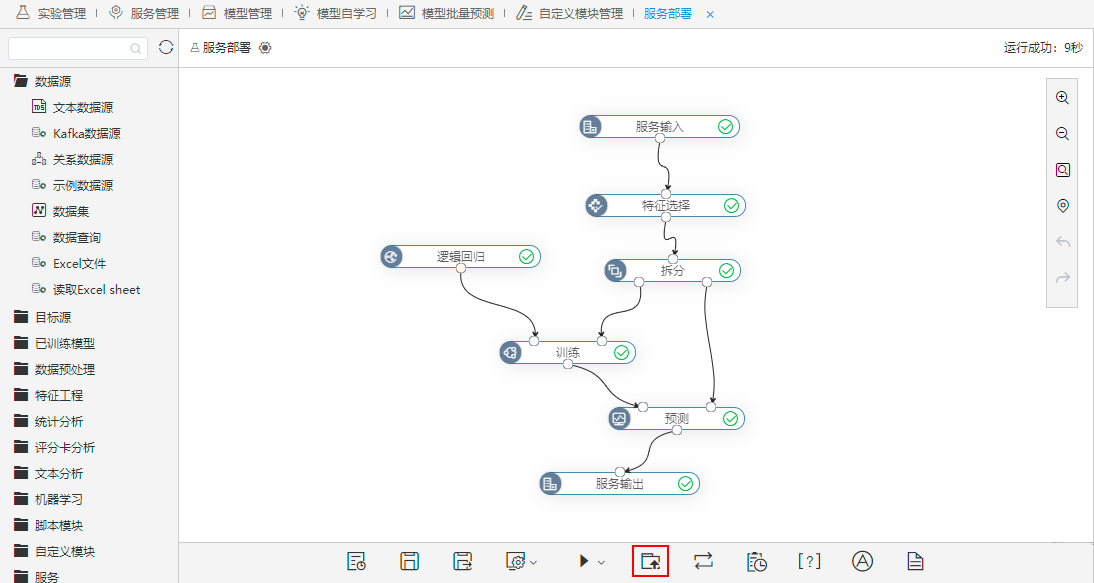Expand the 统计分析 folder
The height and width of the screenshot is (583, 1094).
[x=49, y=421]
